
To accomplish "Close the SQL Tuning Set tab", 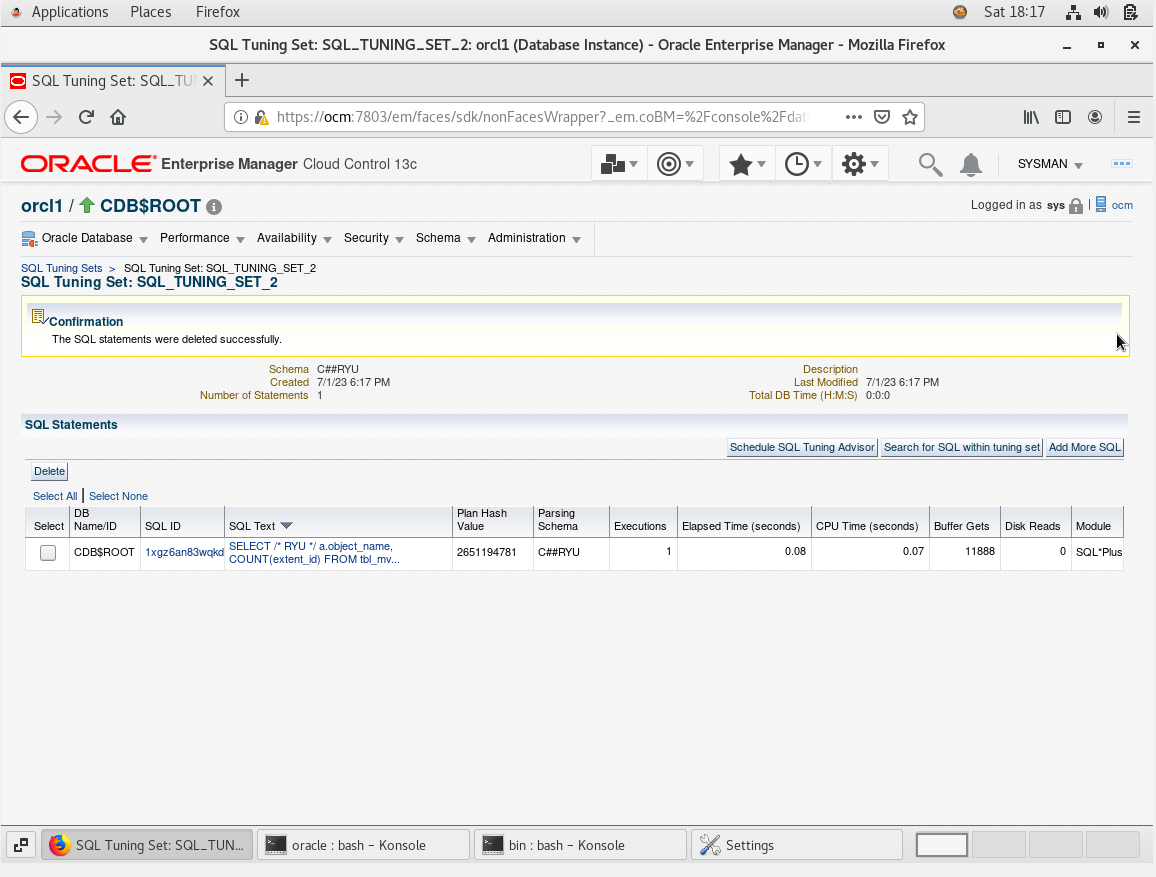I will pos(208,81).
